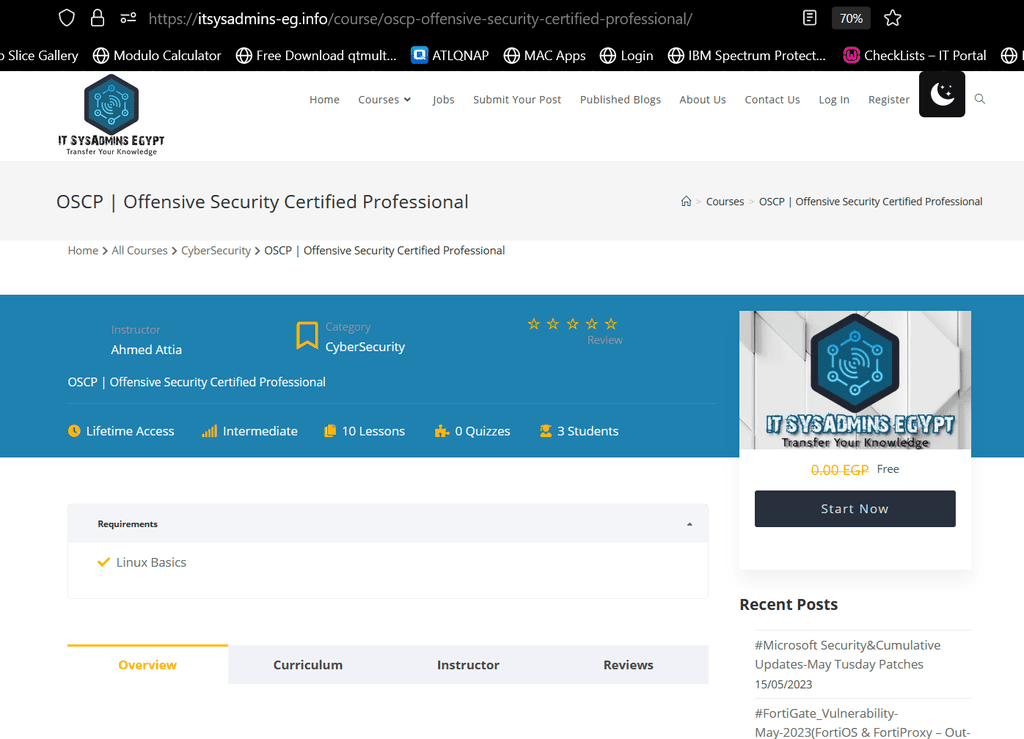Click Home in the course breadcrumb trail
1024x739 pixels.
point(83,251)
